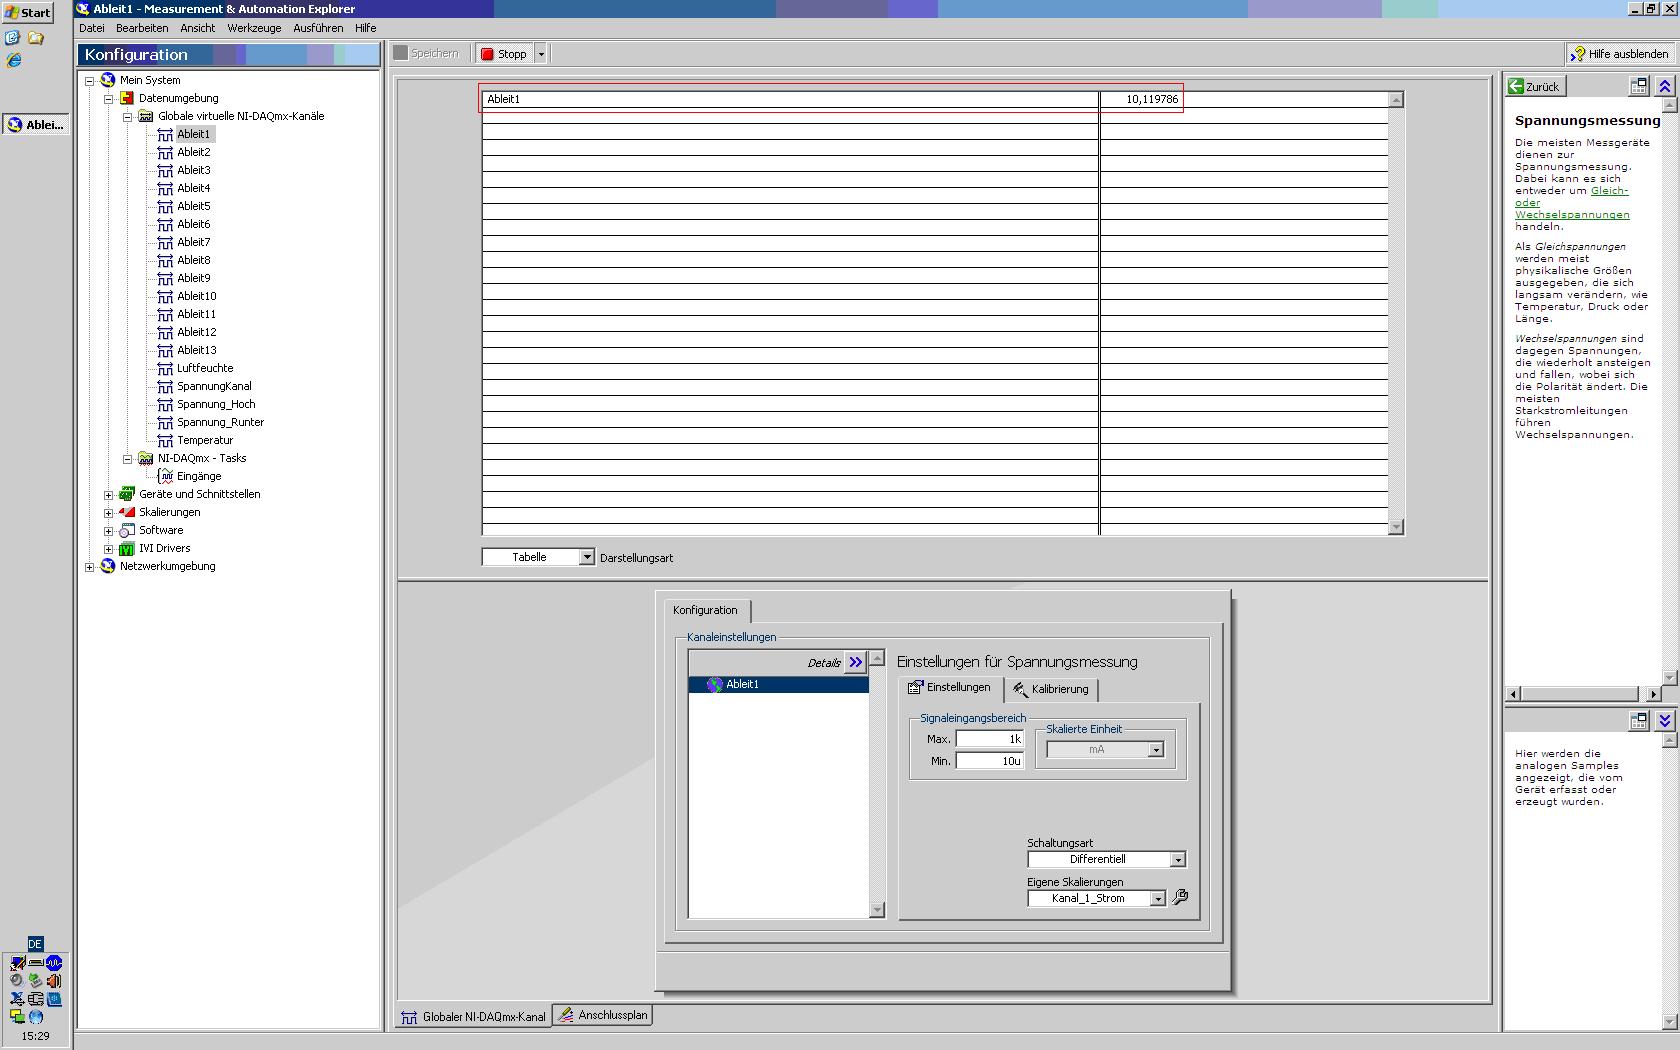Click the wrench icon next to Eigene Skalierungen

[1180, 897]
